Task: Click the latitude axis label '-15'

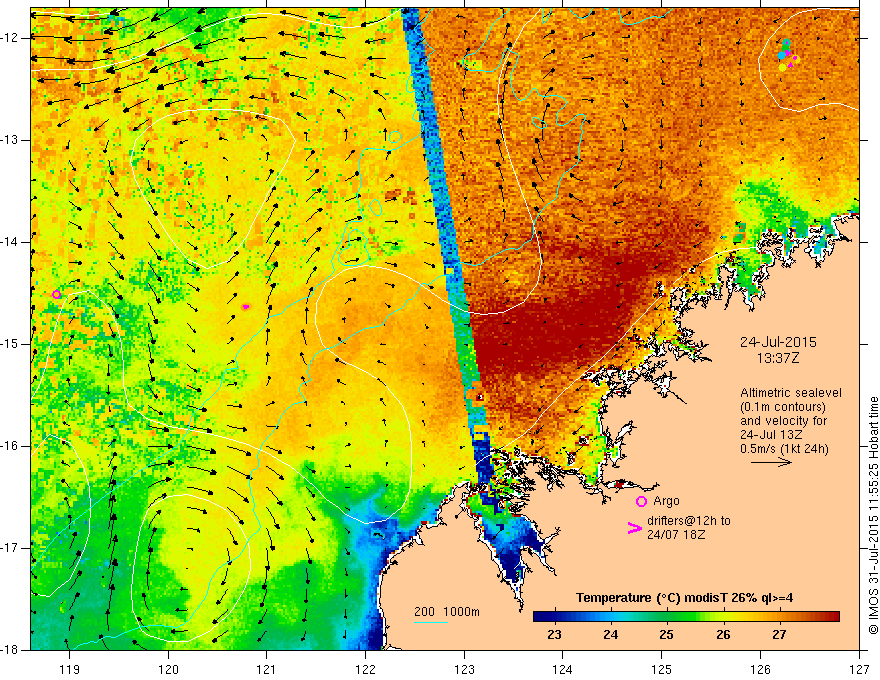Action: tap(11, 344)
